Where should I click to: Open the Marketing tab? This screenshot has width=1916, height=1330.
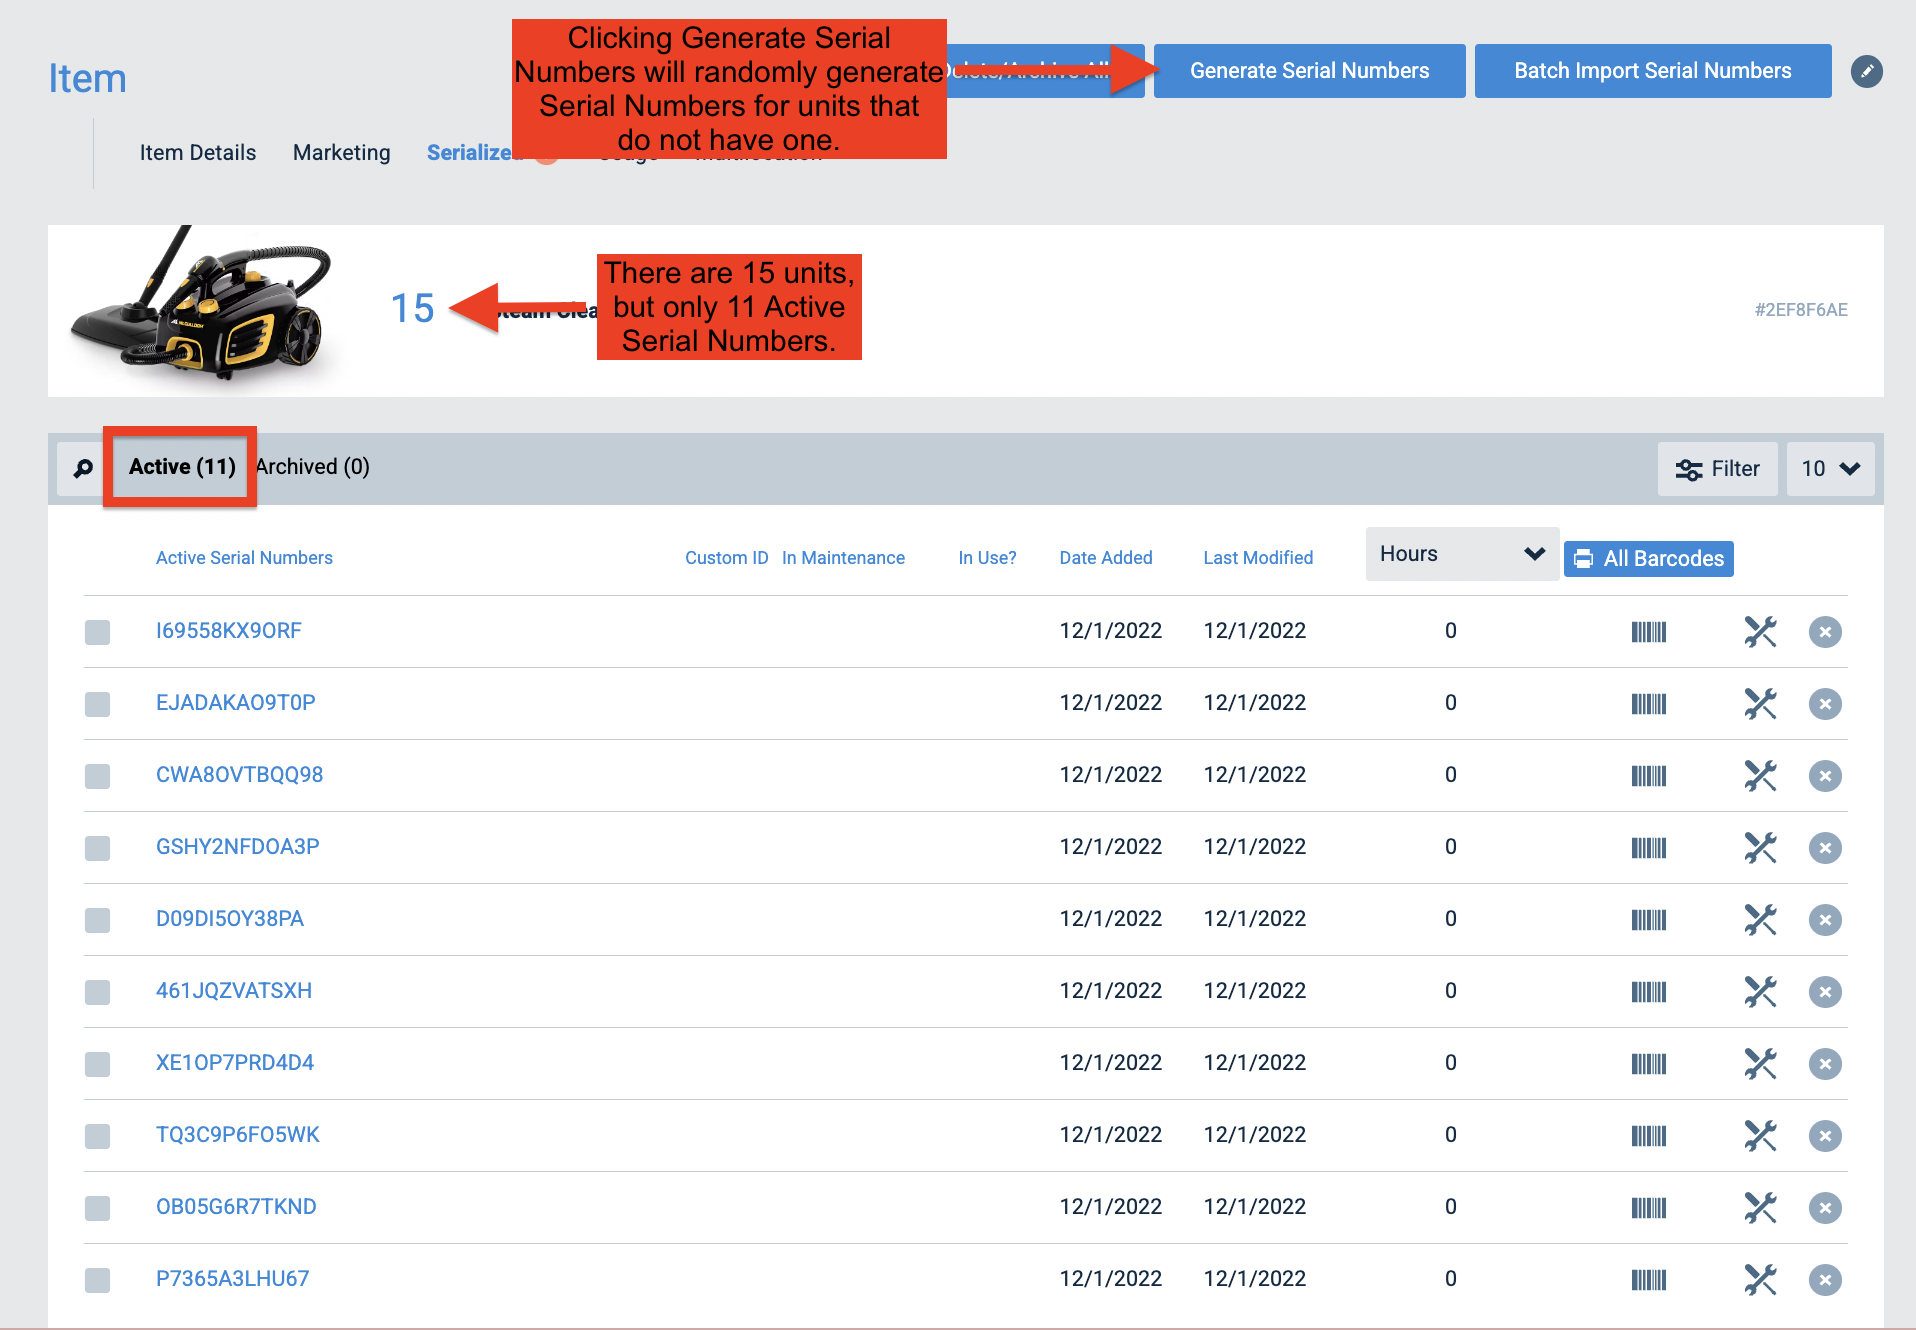[x=342, y=153]
